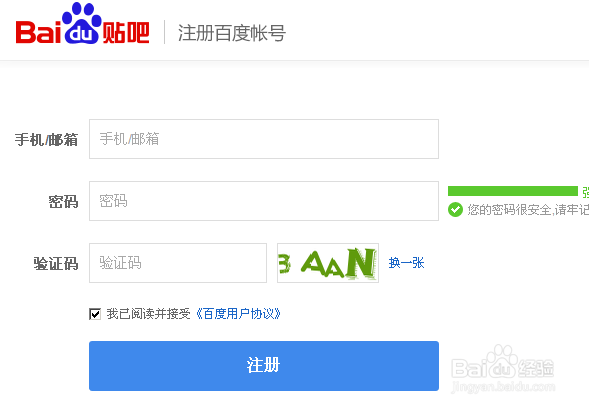Click the 注册百度帐号 page title
The width and height of the screenshot is (589, 408).
[232, 33]
